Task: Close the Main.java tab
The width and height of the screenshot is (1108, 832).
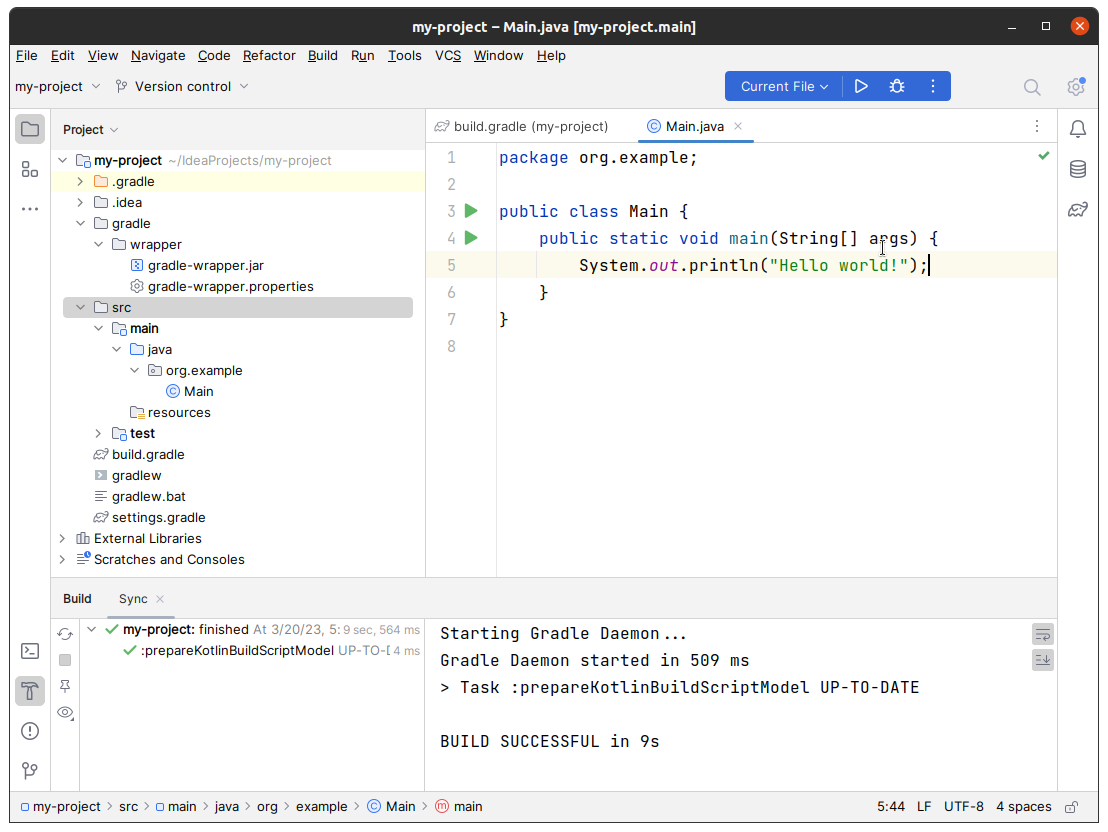Action: 738,126
